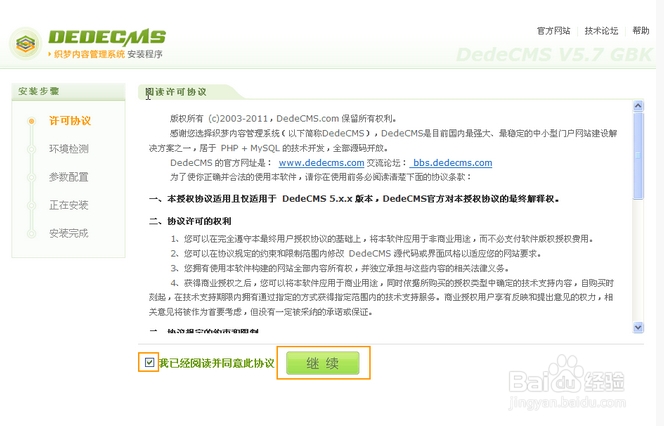Image resolution: width=664 pixels, height=426 pixels.
Task: Click the 织梦内容管理系统 subtitle text
Action: [x=89, y=54]
